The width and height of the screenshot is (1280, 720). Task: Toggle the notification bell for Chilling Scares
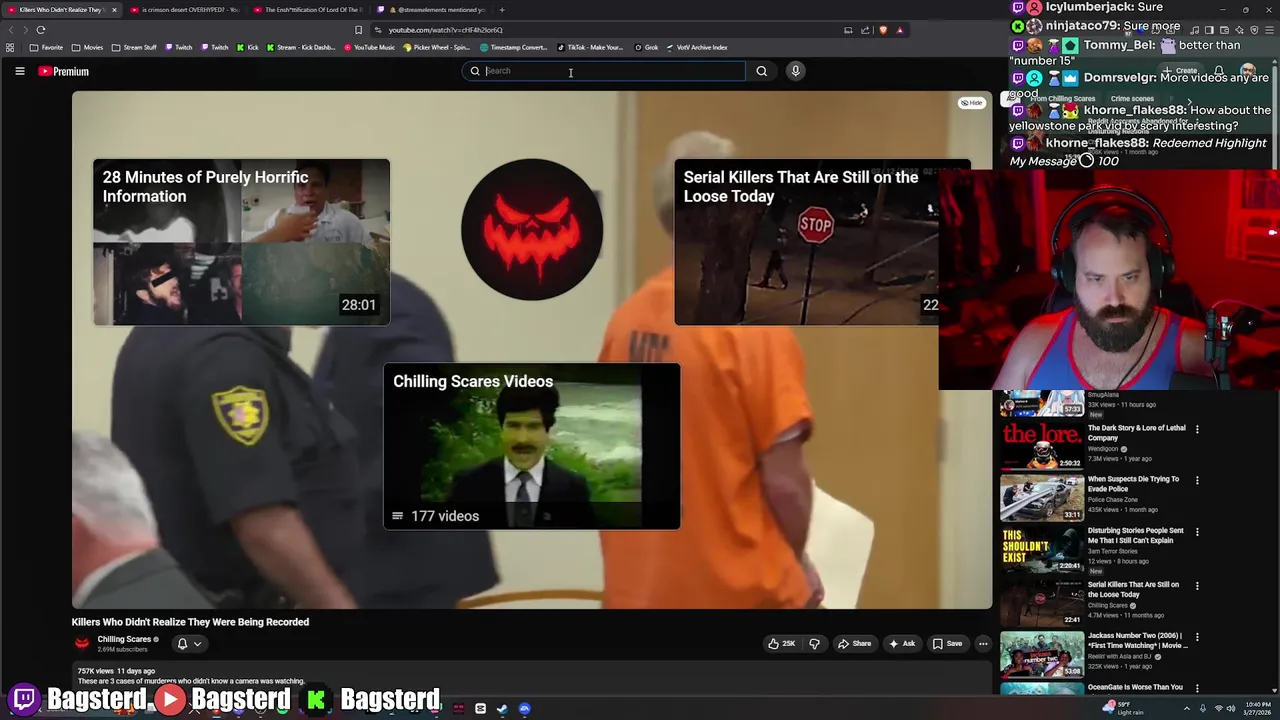182,644
